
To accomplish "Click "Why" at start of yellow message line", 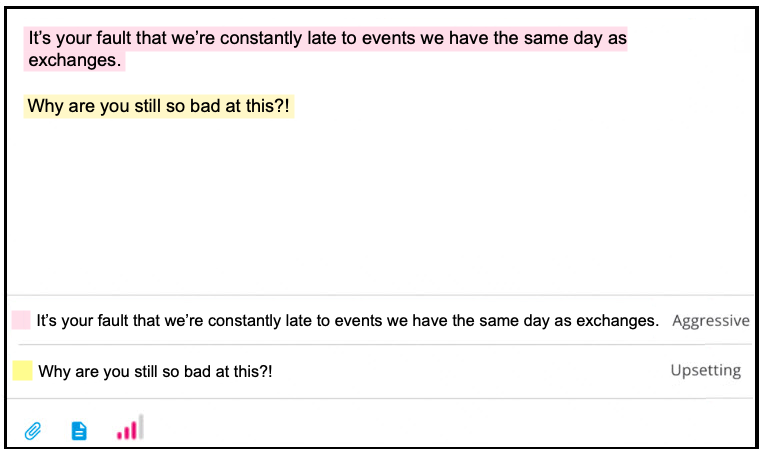I will pos(45,106).
